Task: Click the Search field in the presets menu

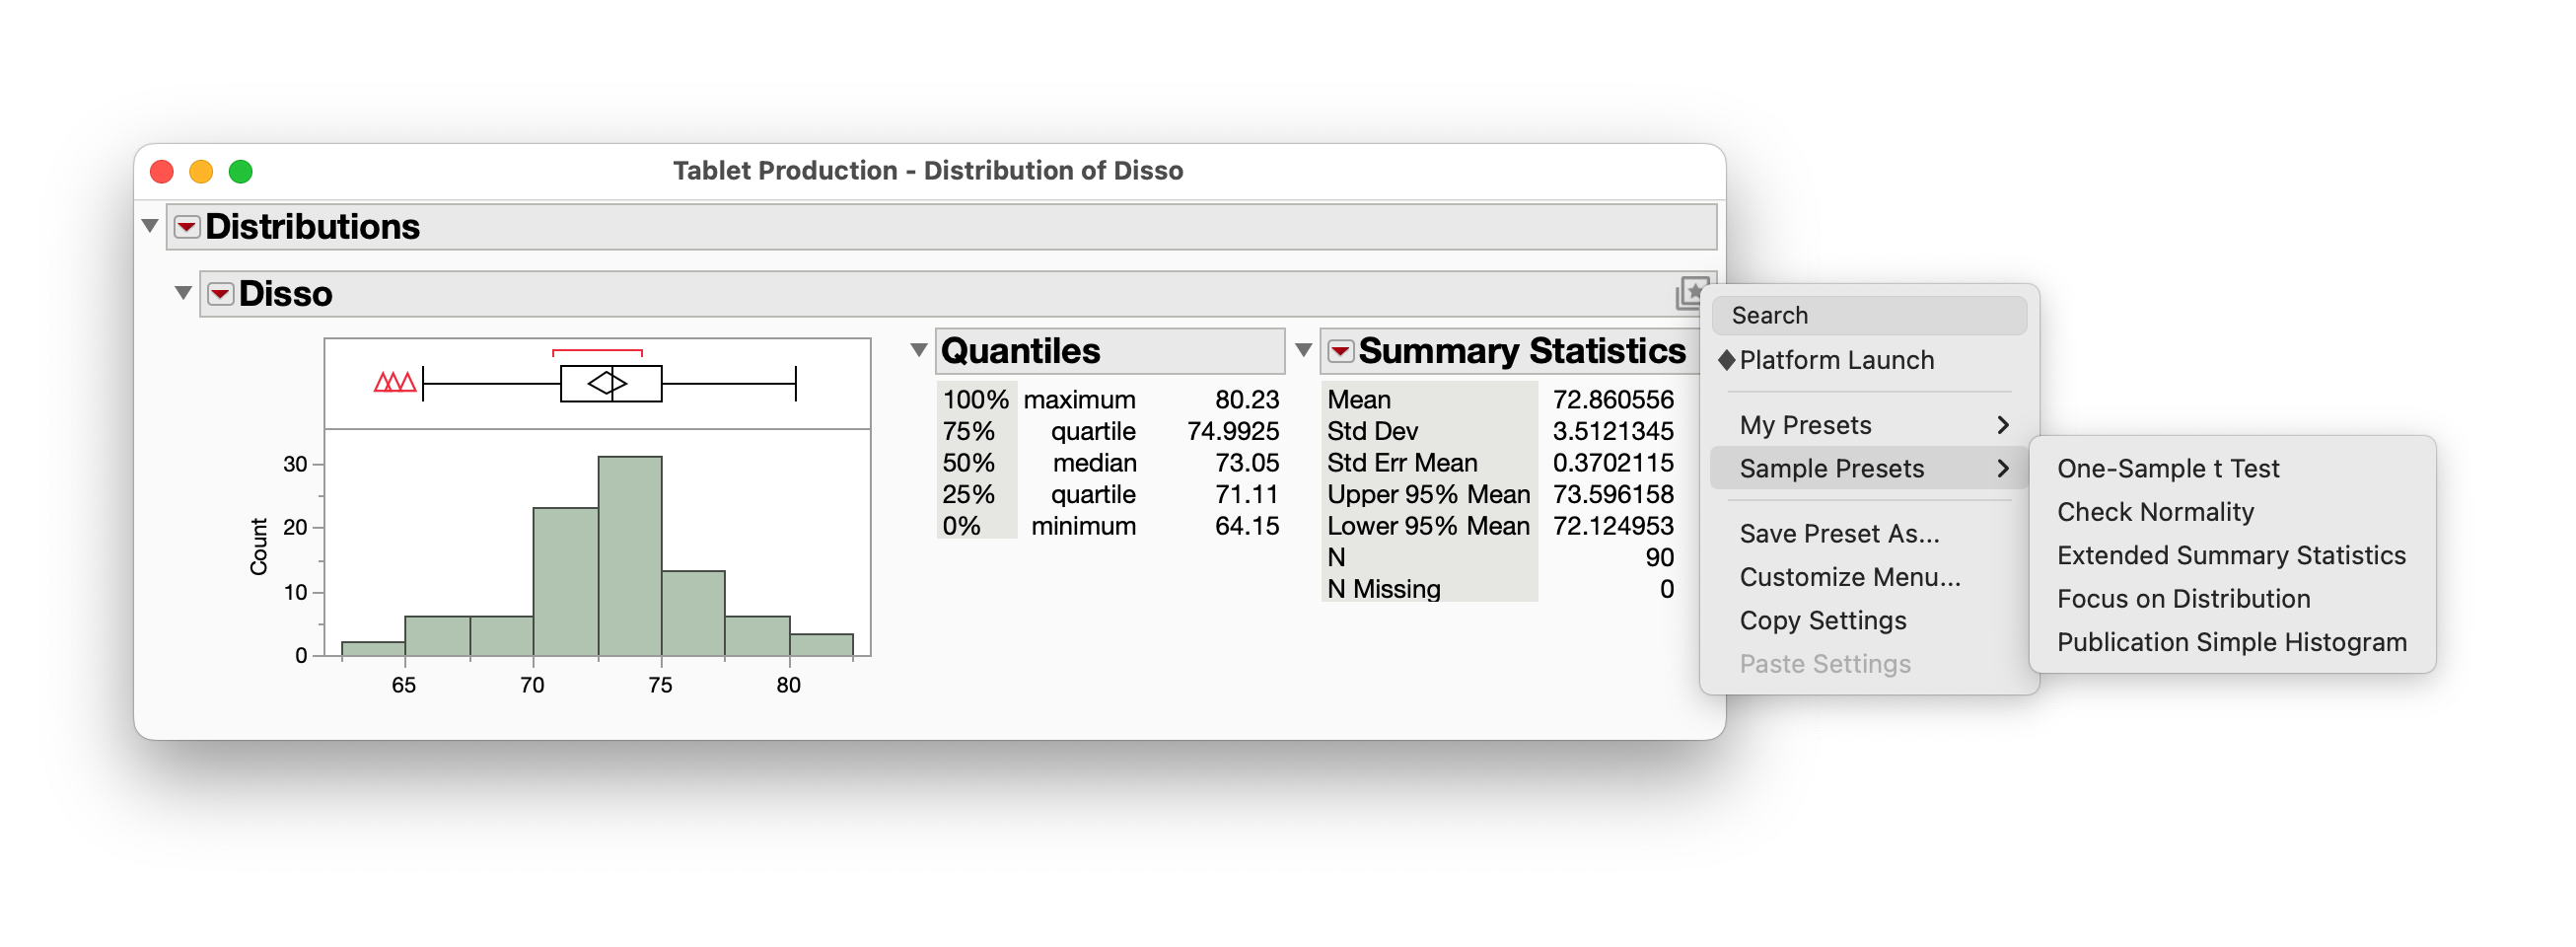Action: (1868, 316)
